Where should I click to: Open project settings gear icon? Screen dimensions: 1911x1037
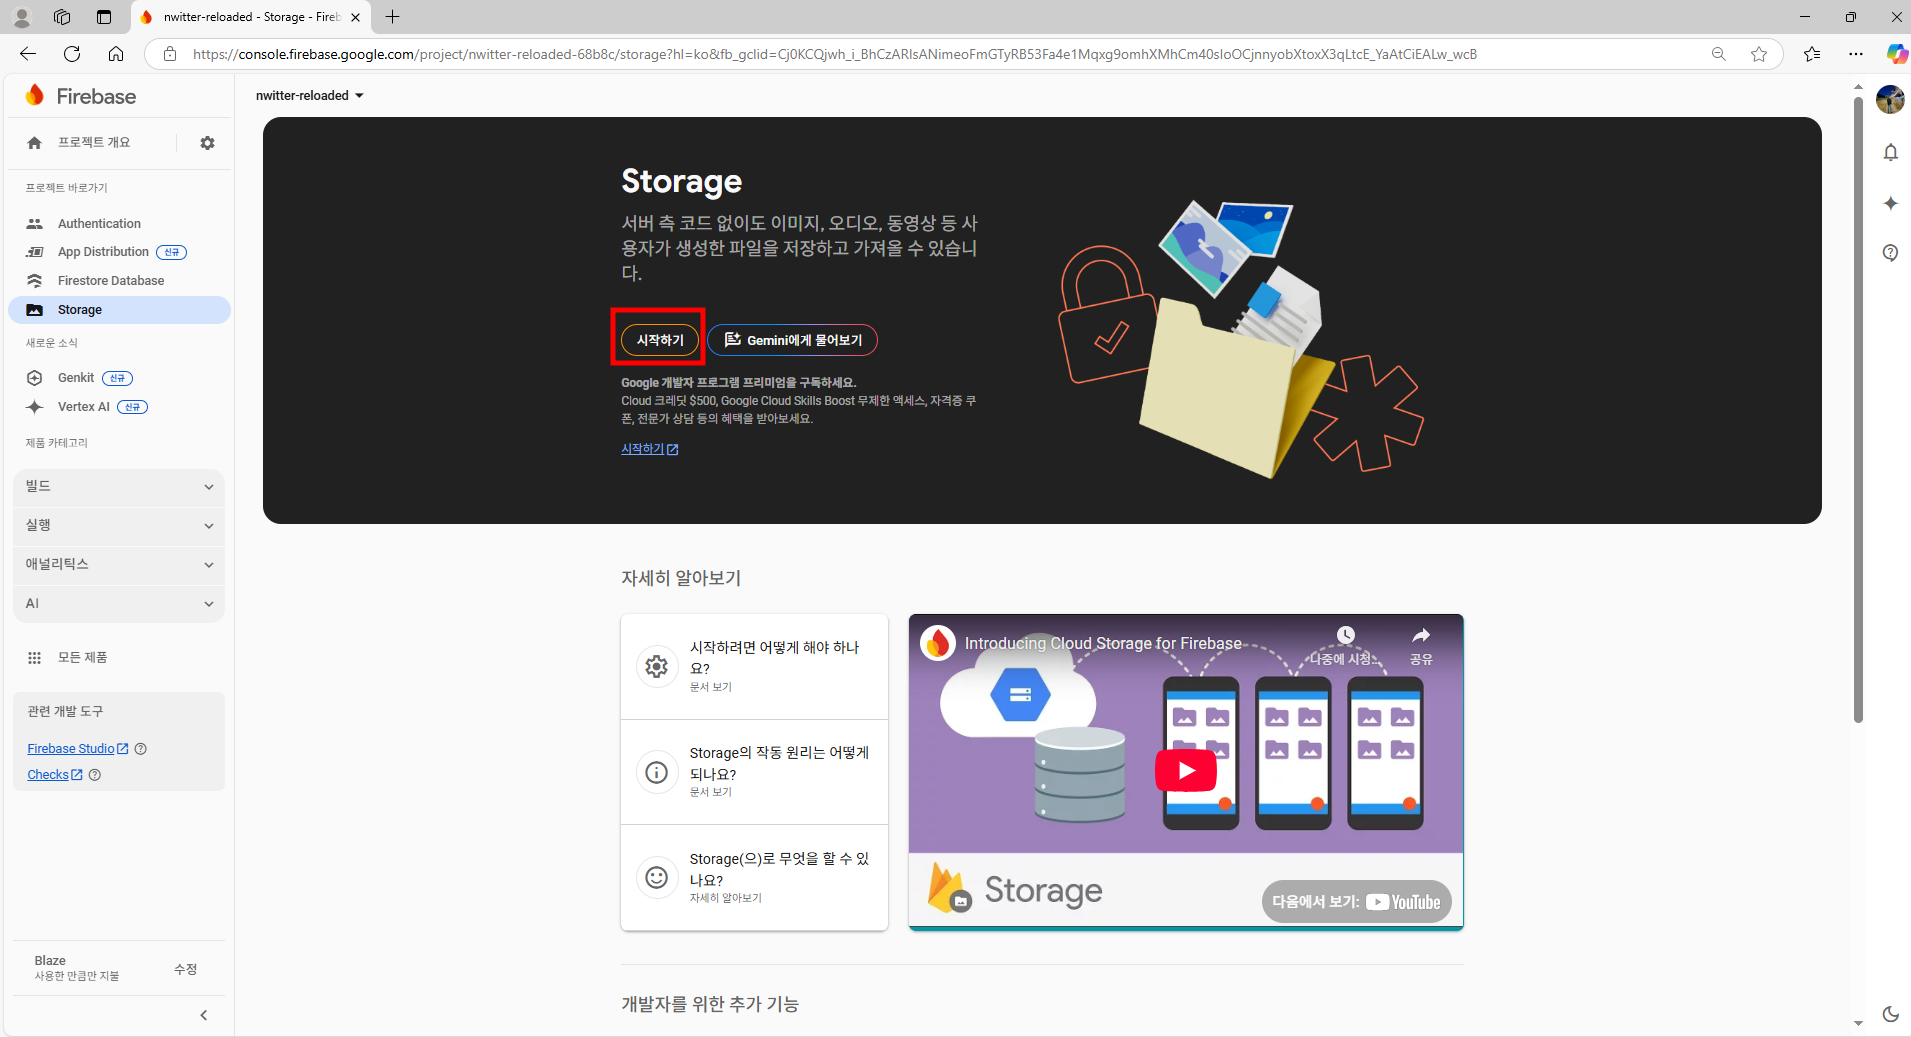(x=207, y=143)
